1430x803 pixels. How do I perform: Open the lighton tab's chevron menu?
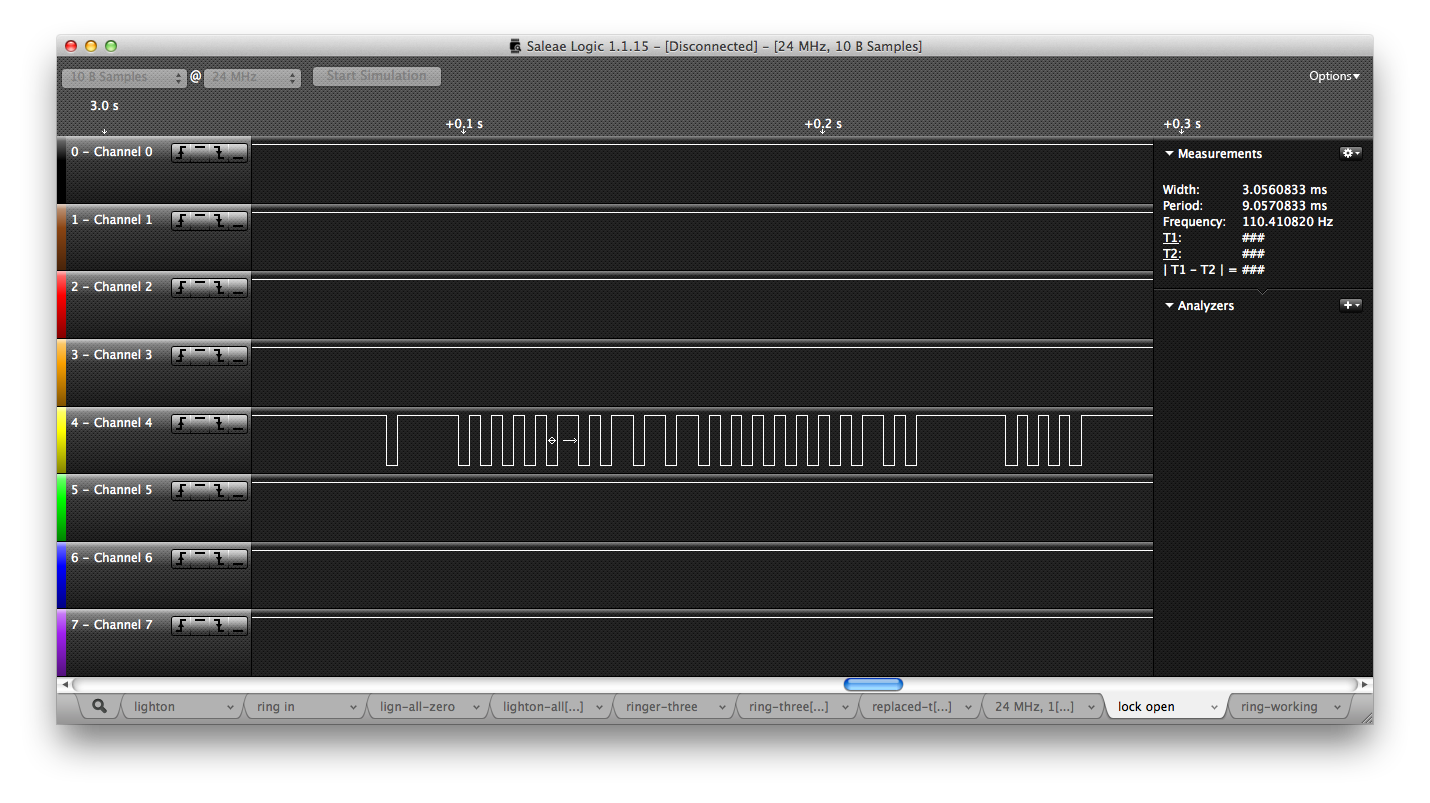coord(230,707)
